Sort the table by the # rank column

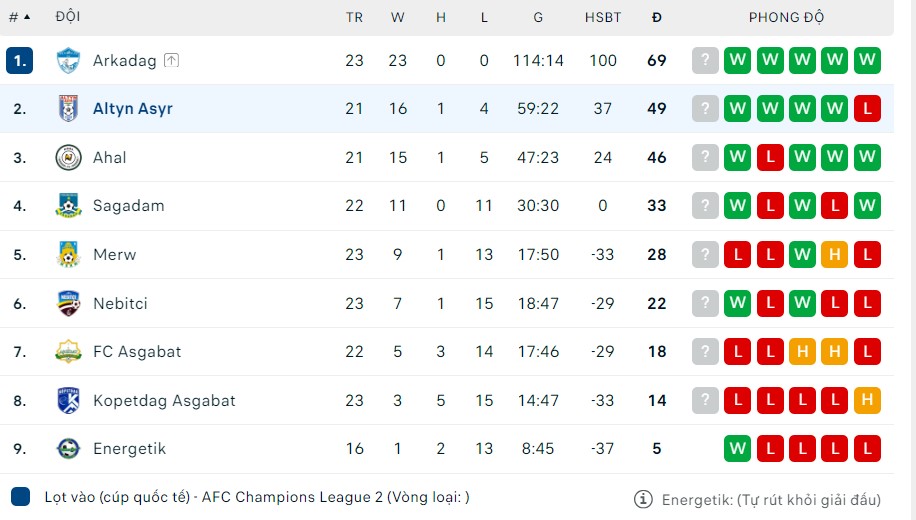point(19,17)
